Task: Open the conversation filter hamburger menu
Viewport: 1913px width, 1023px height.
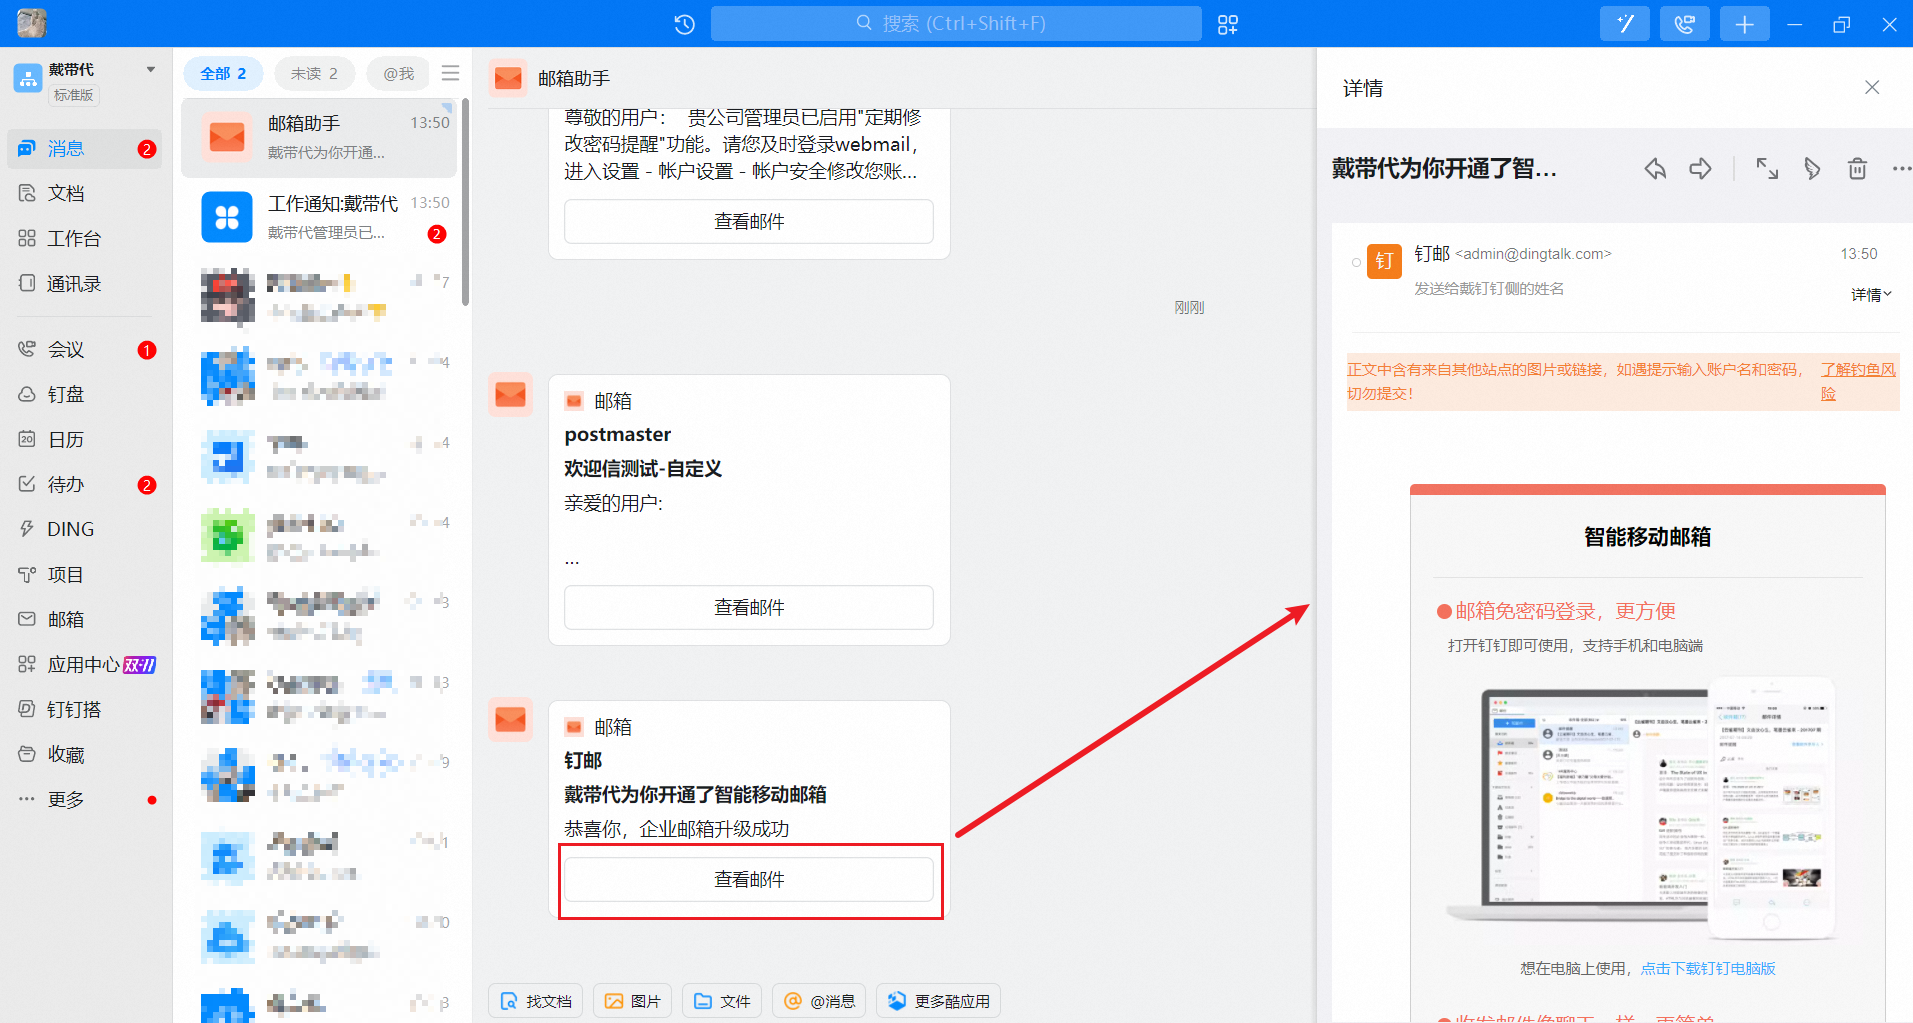Action: [450, 72]
